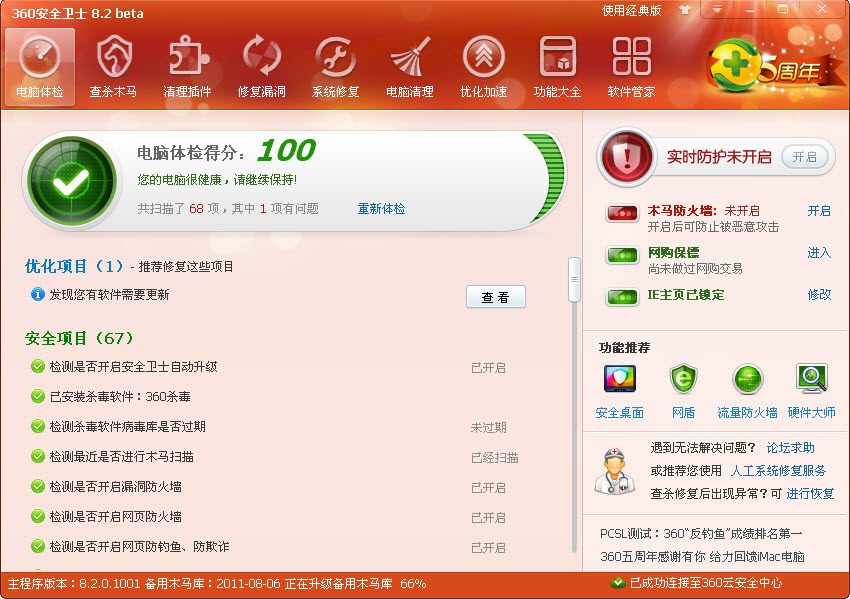This screenshot has width=850, height=599.
Task: Click the green checkmark radar icon
Action: click(72, 181)
